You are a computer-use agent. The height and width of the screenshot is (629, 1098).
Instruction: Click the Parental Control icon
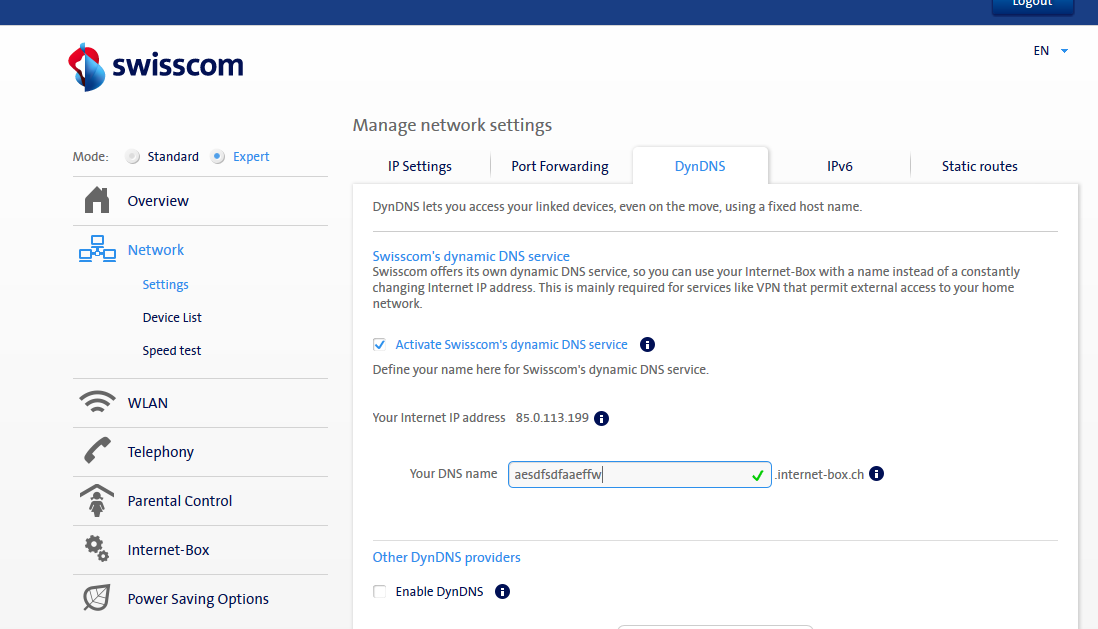[97, 501]
